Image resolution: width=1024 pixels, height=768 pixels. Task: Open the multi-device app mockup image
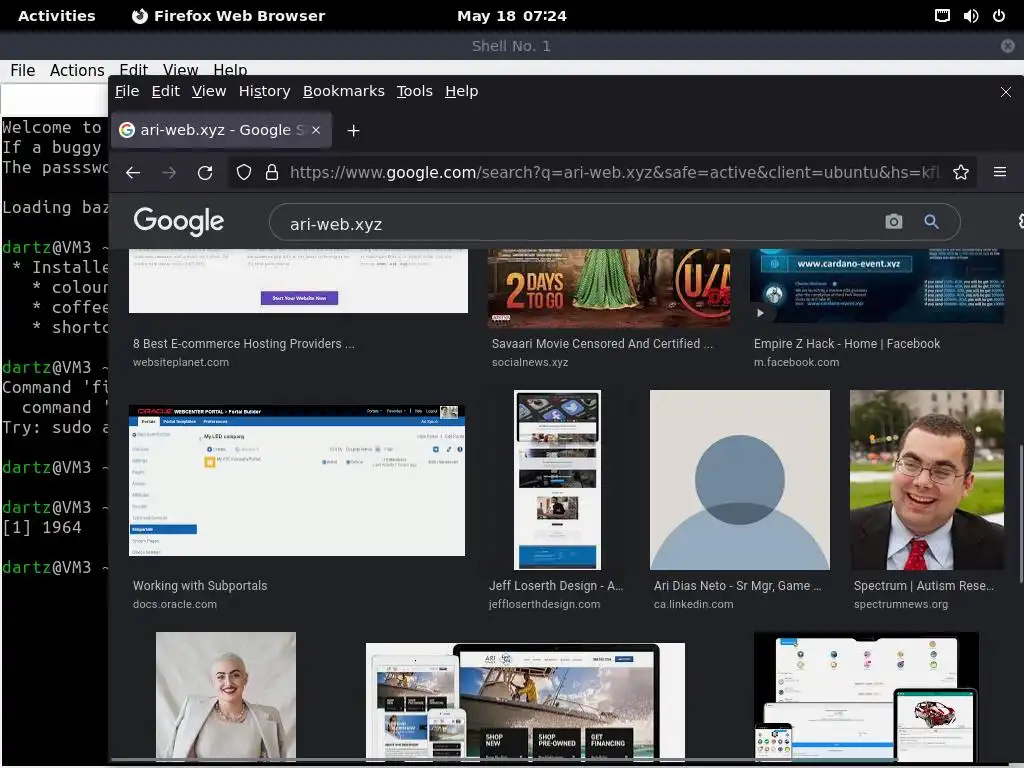coord(866,695)
